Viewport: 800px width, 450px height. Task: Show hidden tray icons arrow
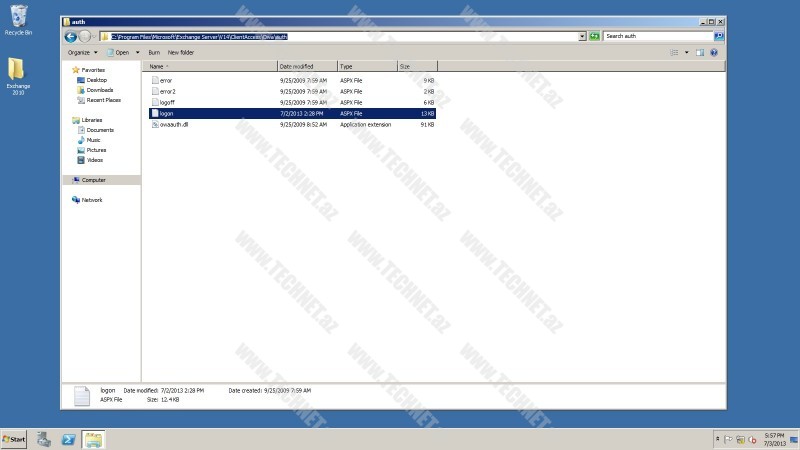coord(718,439)
